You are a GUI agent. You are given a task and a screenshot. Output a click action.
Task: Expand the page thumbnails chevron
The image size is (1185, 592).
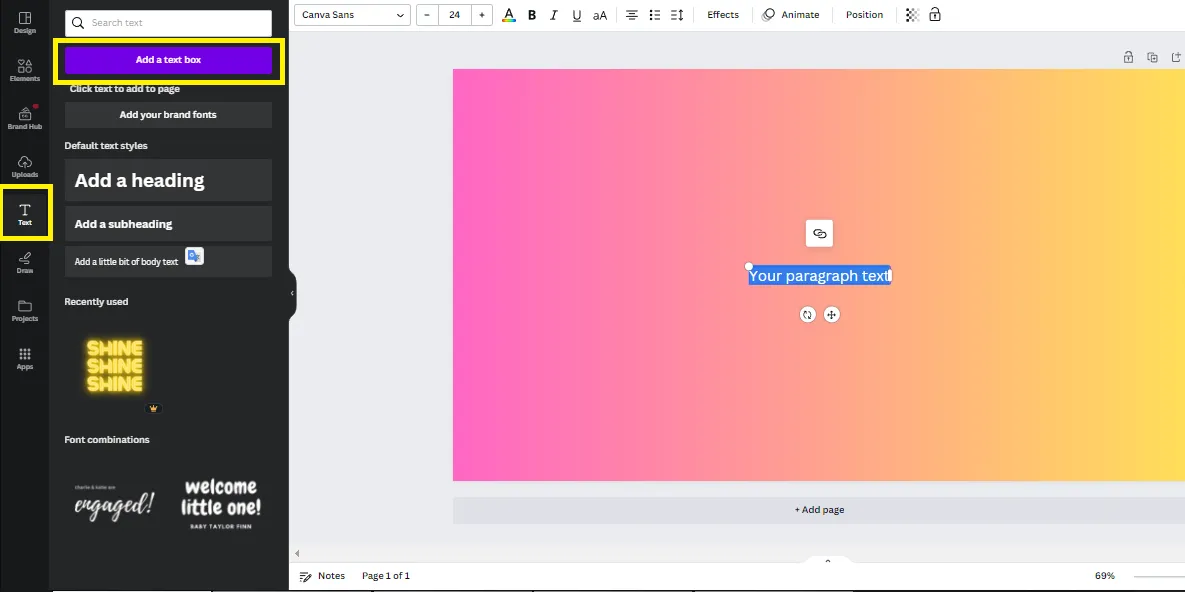[828, 561]
